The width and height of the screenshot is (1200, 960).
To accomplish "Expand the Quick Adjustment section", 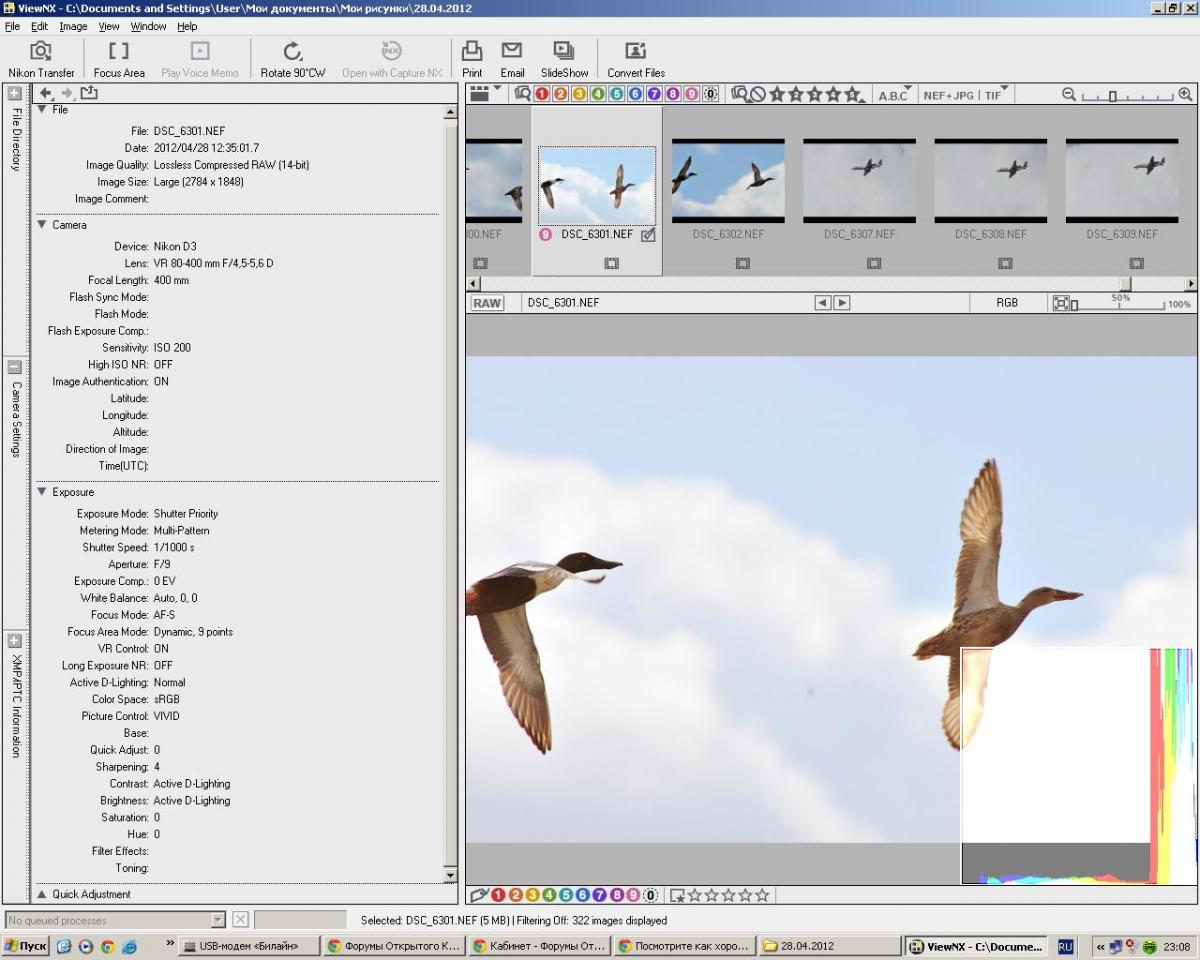I will [43, 894].
